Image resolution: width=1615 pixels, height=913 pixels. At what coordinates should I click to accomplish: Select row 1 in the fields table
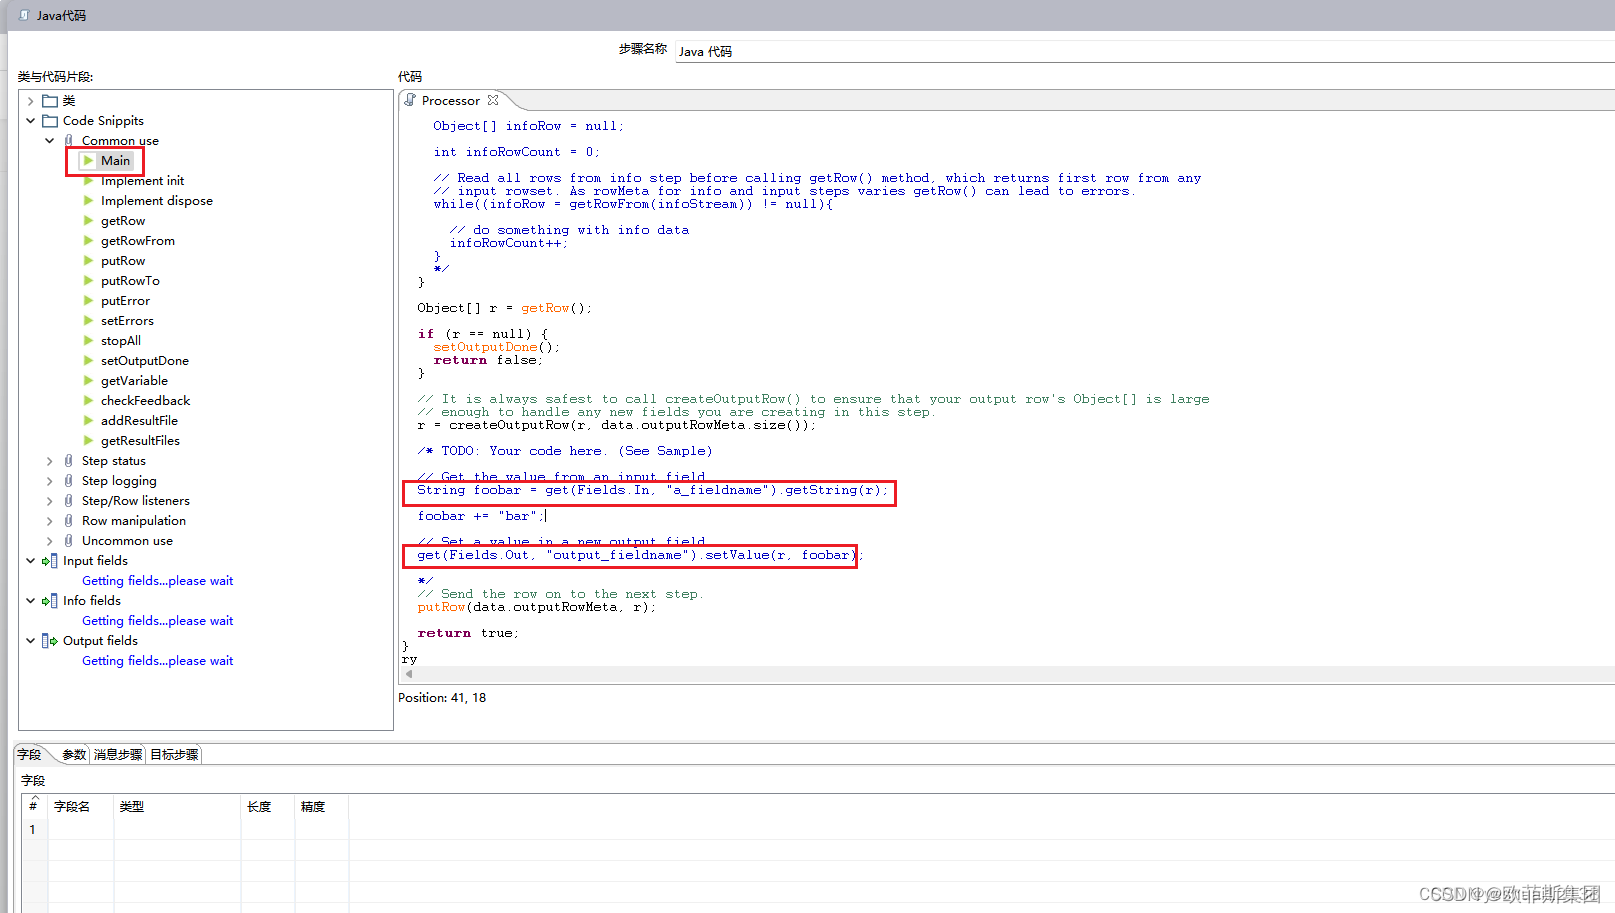tap(32, 829)
